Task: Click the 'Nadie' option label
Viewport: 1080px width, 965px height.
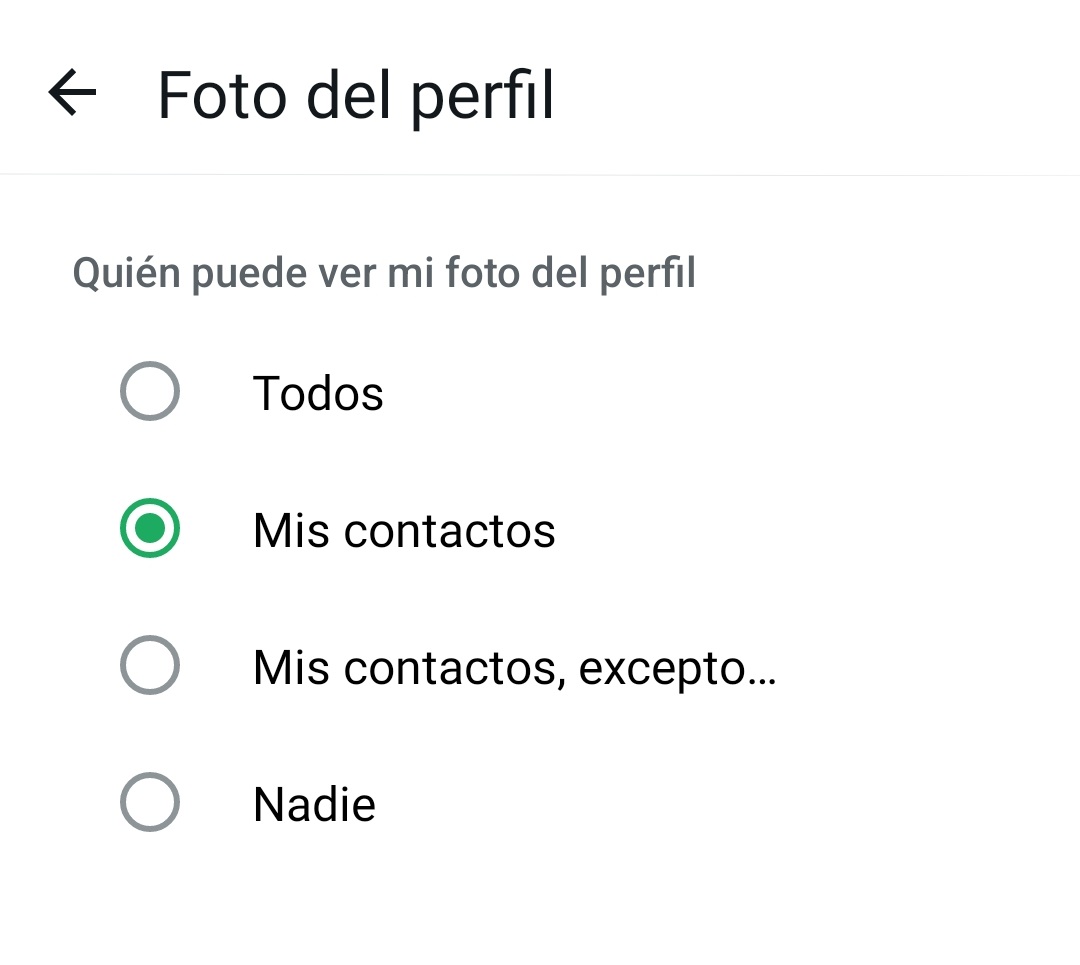Action: point(315,805)
